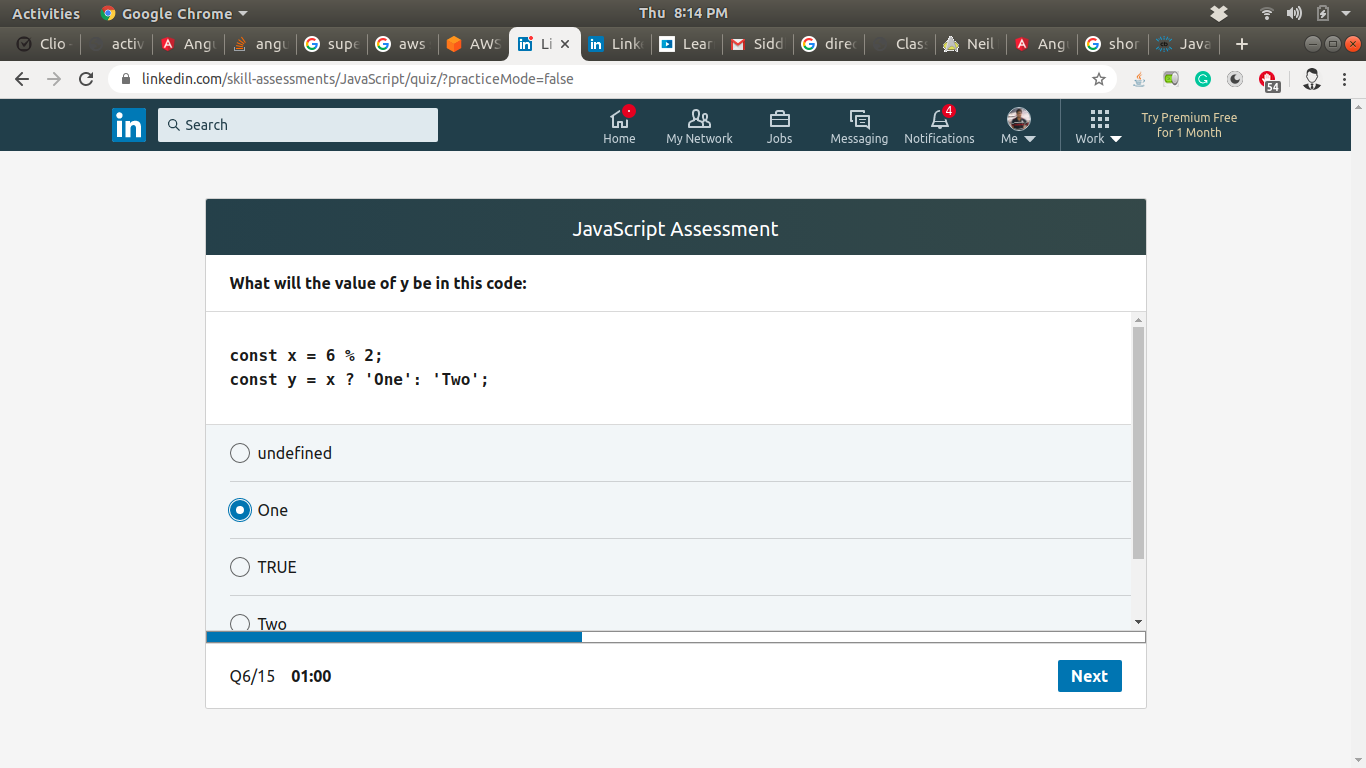
Task: Bookmark this page with star icon
Action: pos(1099,79)
